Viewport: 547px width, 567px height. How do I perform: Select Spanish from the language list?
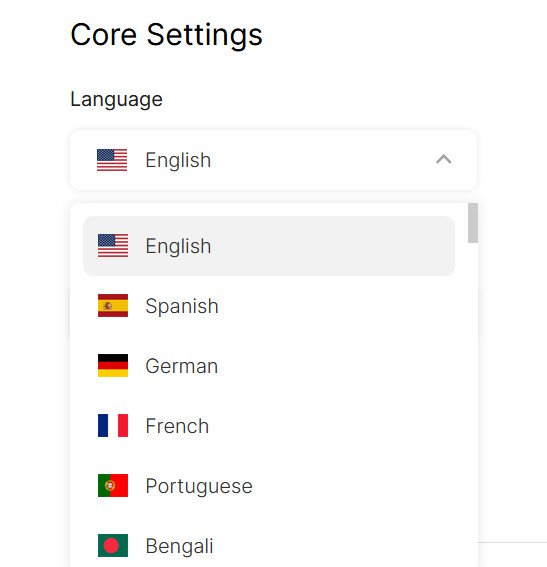pyautogui.click(x=269, y=306)
